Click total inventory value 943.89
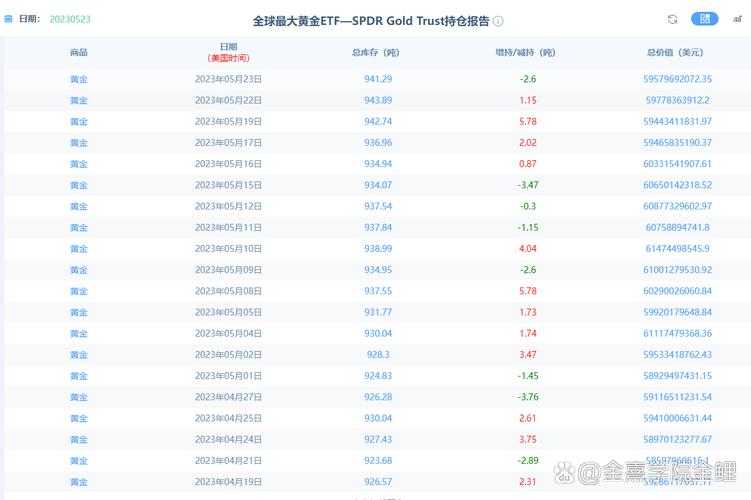 378,101
